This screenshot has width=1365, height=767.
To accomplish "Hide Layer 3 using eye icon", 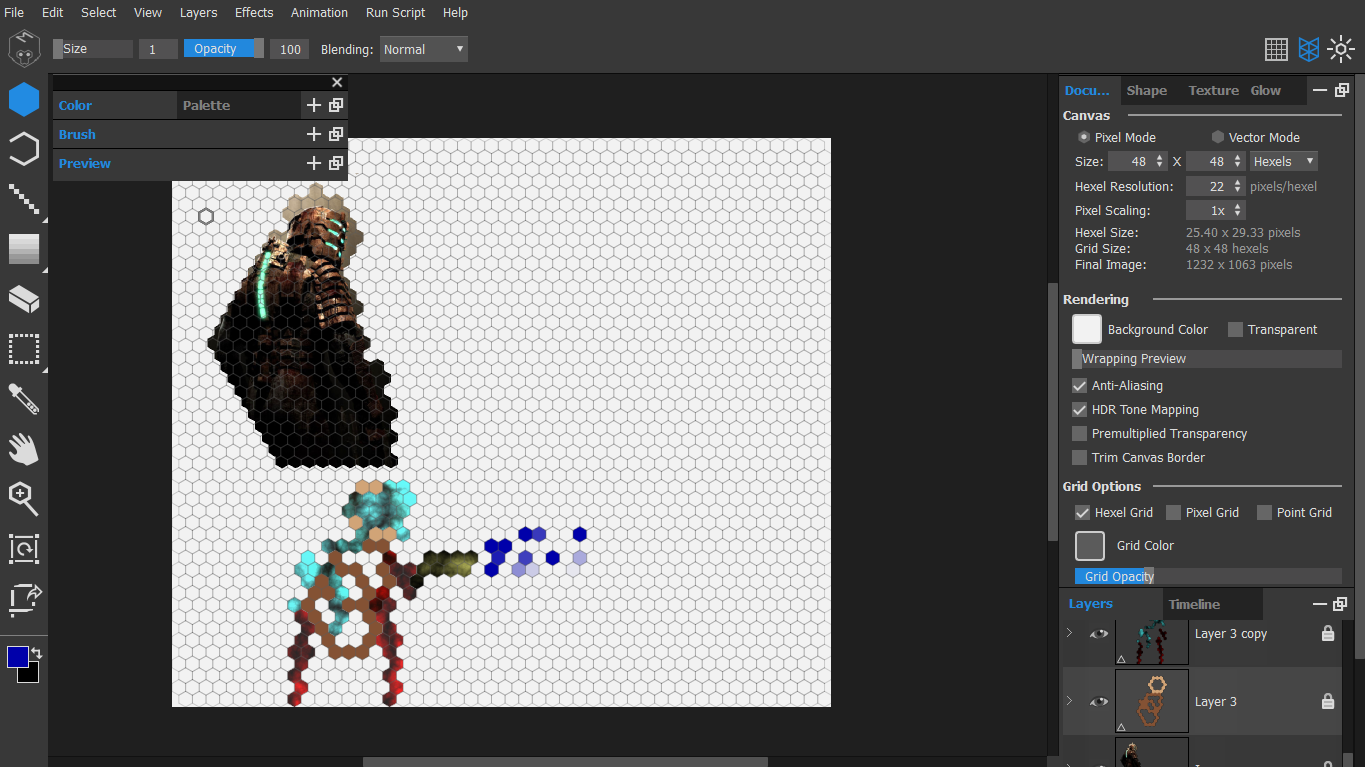I will tap(1099, 702).
